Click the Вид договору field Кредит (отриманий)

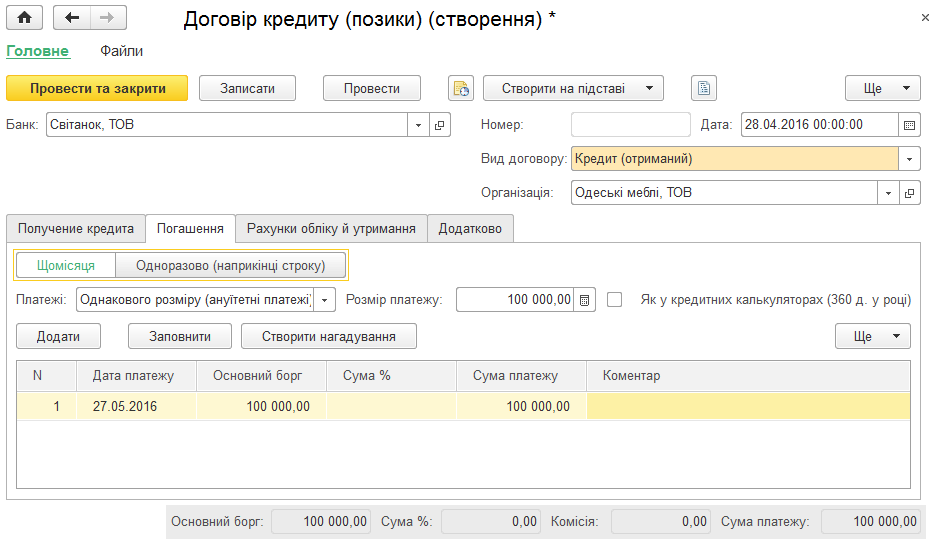(x=734, y=159)
